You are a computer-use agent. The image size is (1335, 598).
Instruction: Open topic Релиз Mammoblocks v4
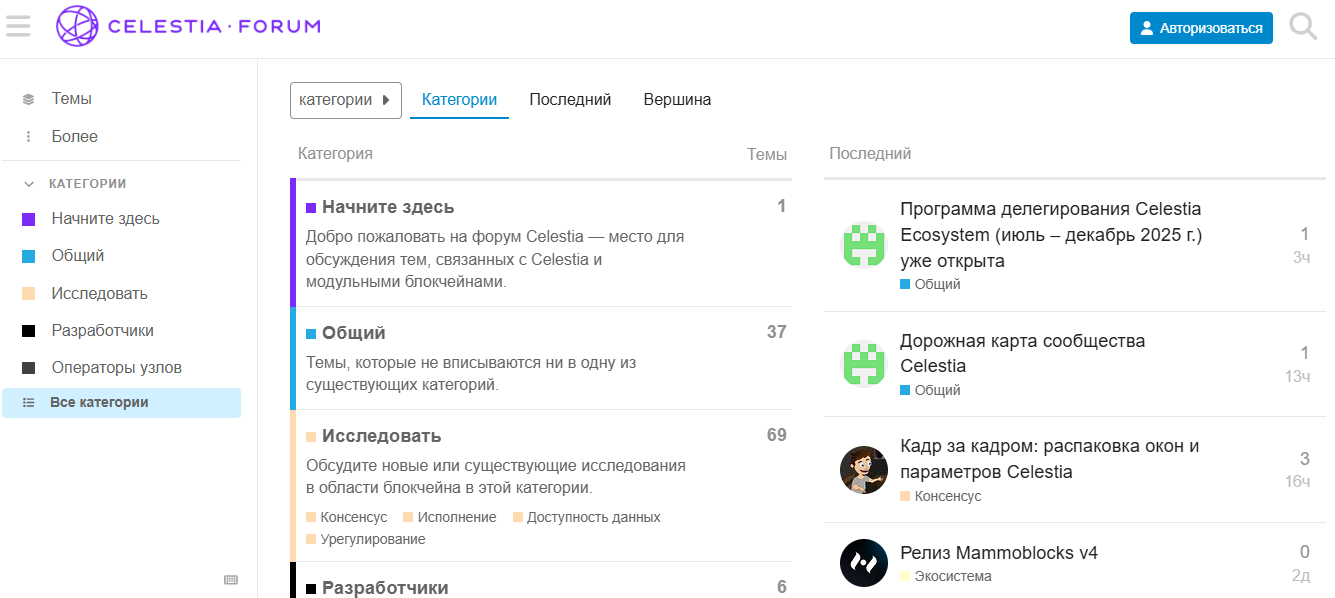(999, 553)
